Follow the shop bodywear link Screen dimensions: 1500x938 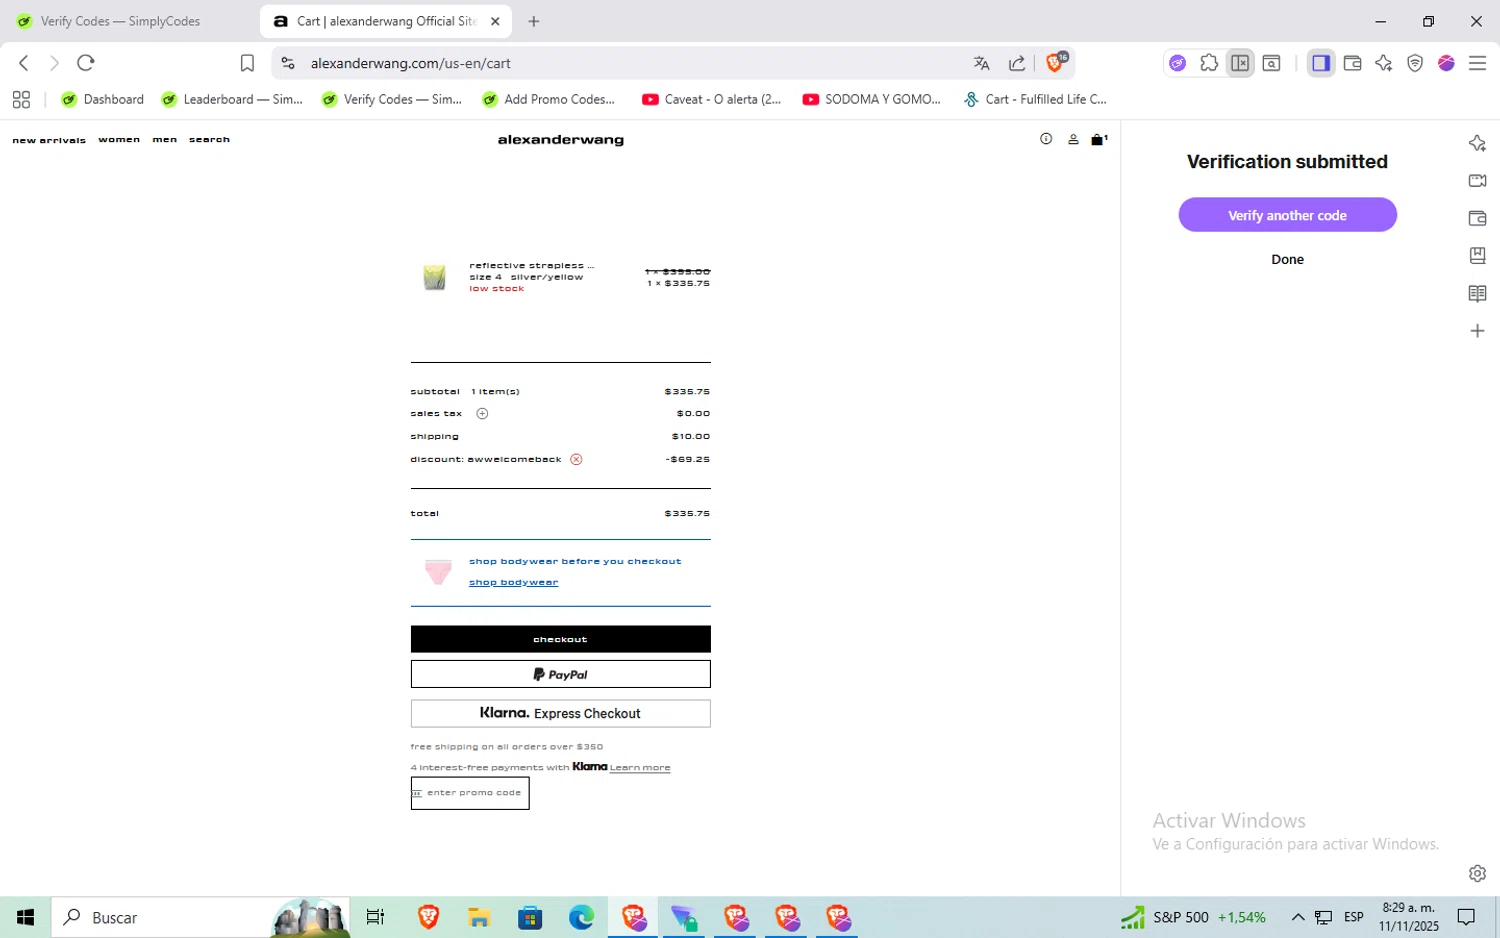coord(513,582)
